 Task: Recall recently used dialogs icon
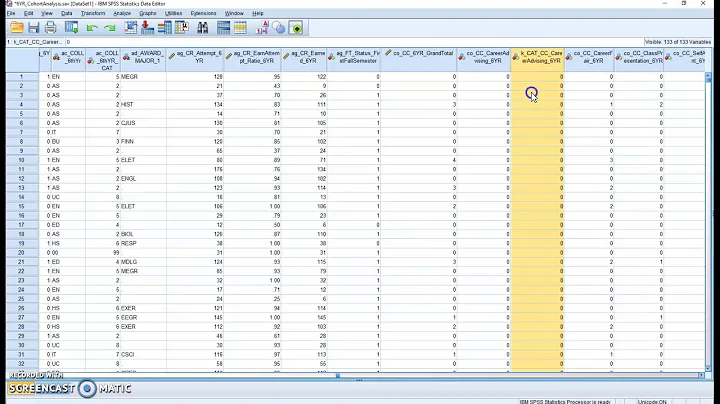[x=72, y=28]
